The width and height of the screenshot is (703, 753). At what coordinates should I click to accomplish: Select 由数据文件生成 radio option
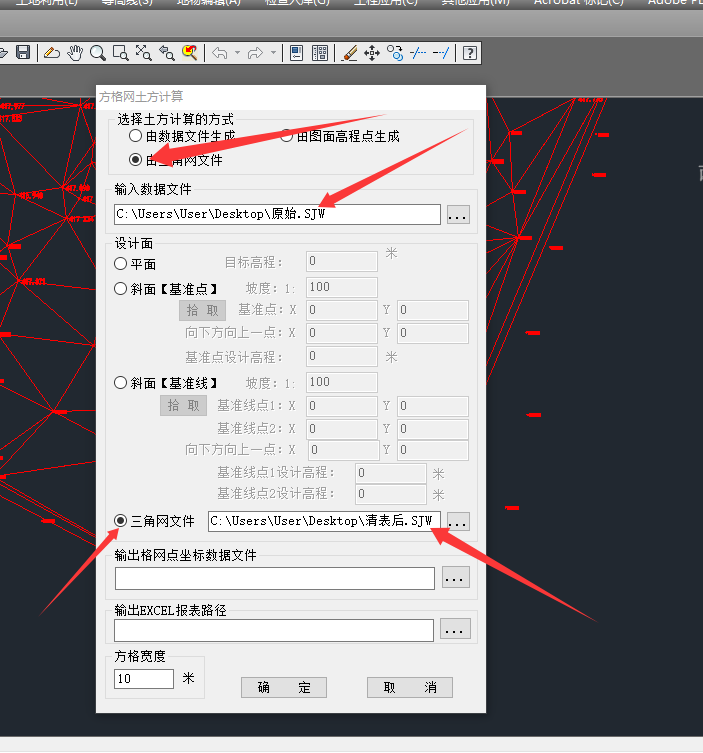click(x=136, y=137)
